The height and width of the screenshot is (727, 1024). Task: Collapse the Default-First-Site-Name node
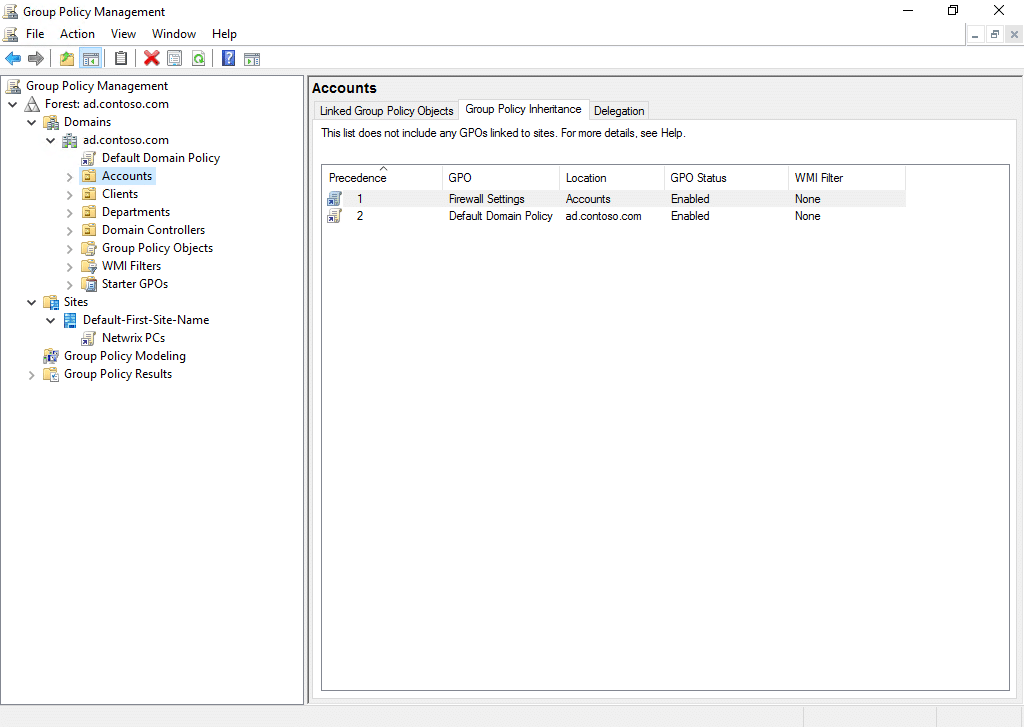click(x=50, y=320)
